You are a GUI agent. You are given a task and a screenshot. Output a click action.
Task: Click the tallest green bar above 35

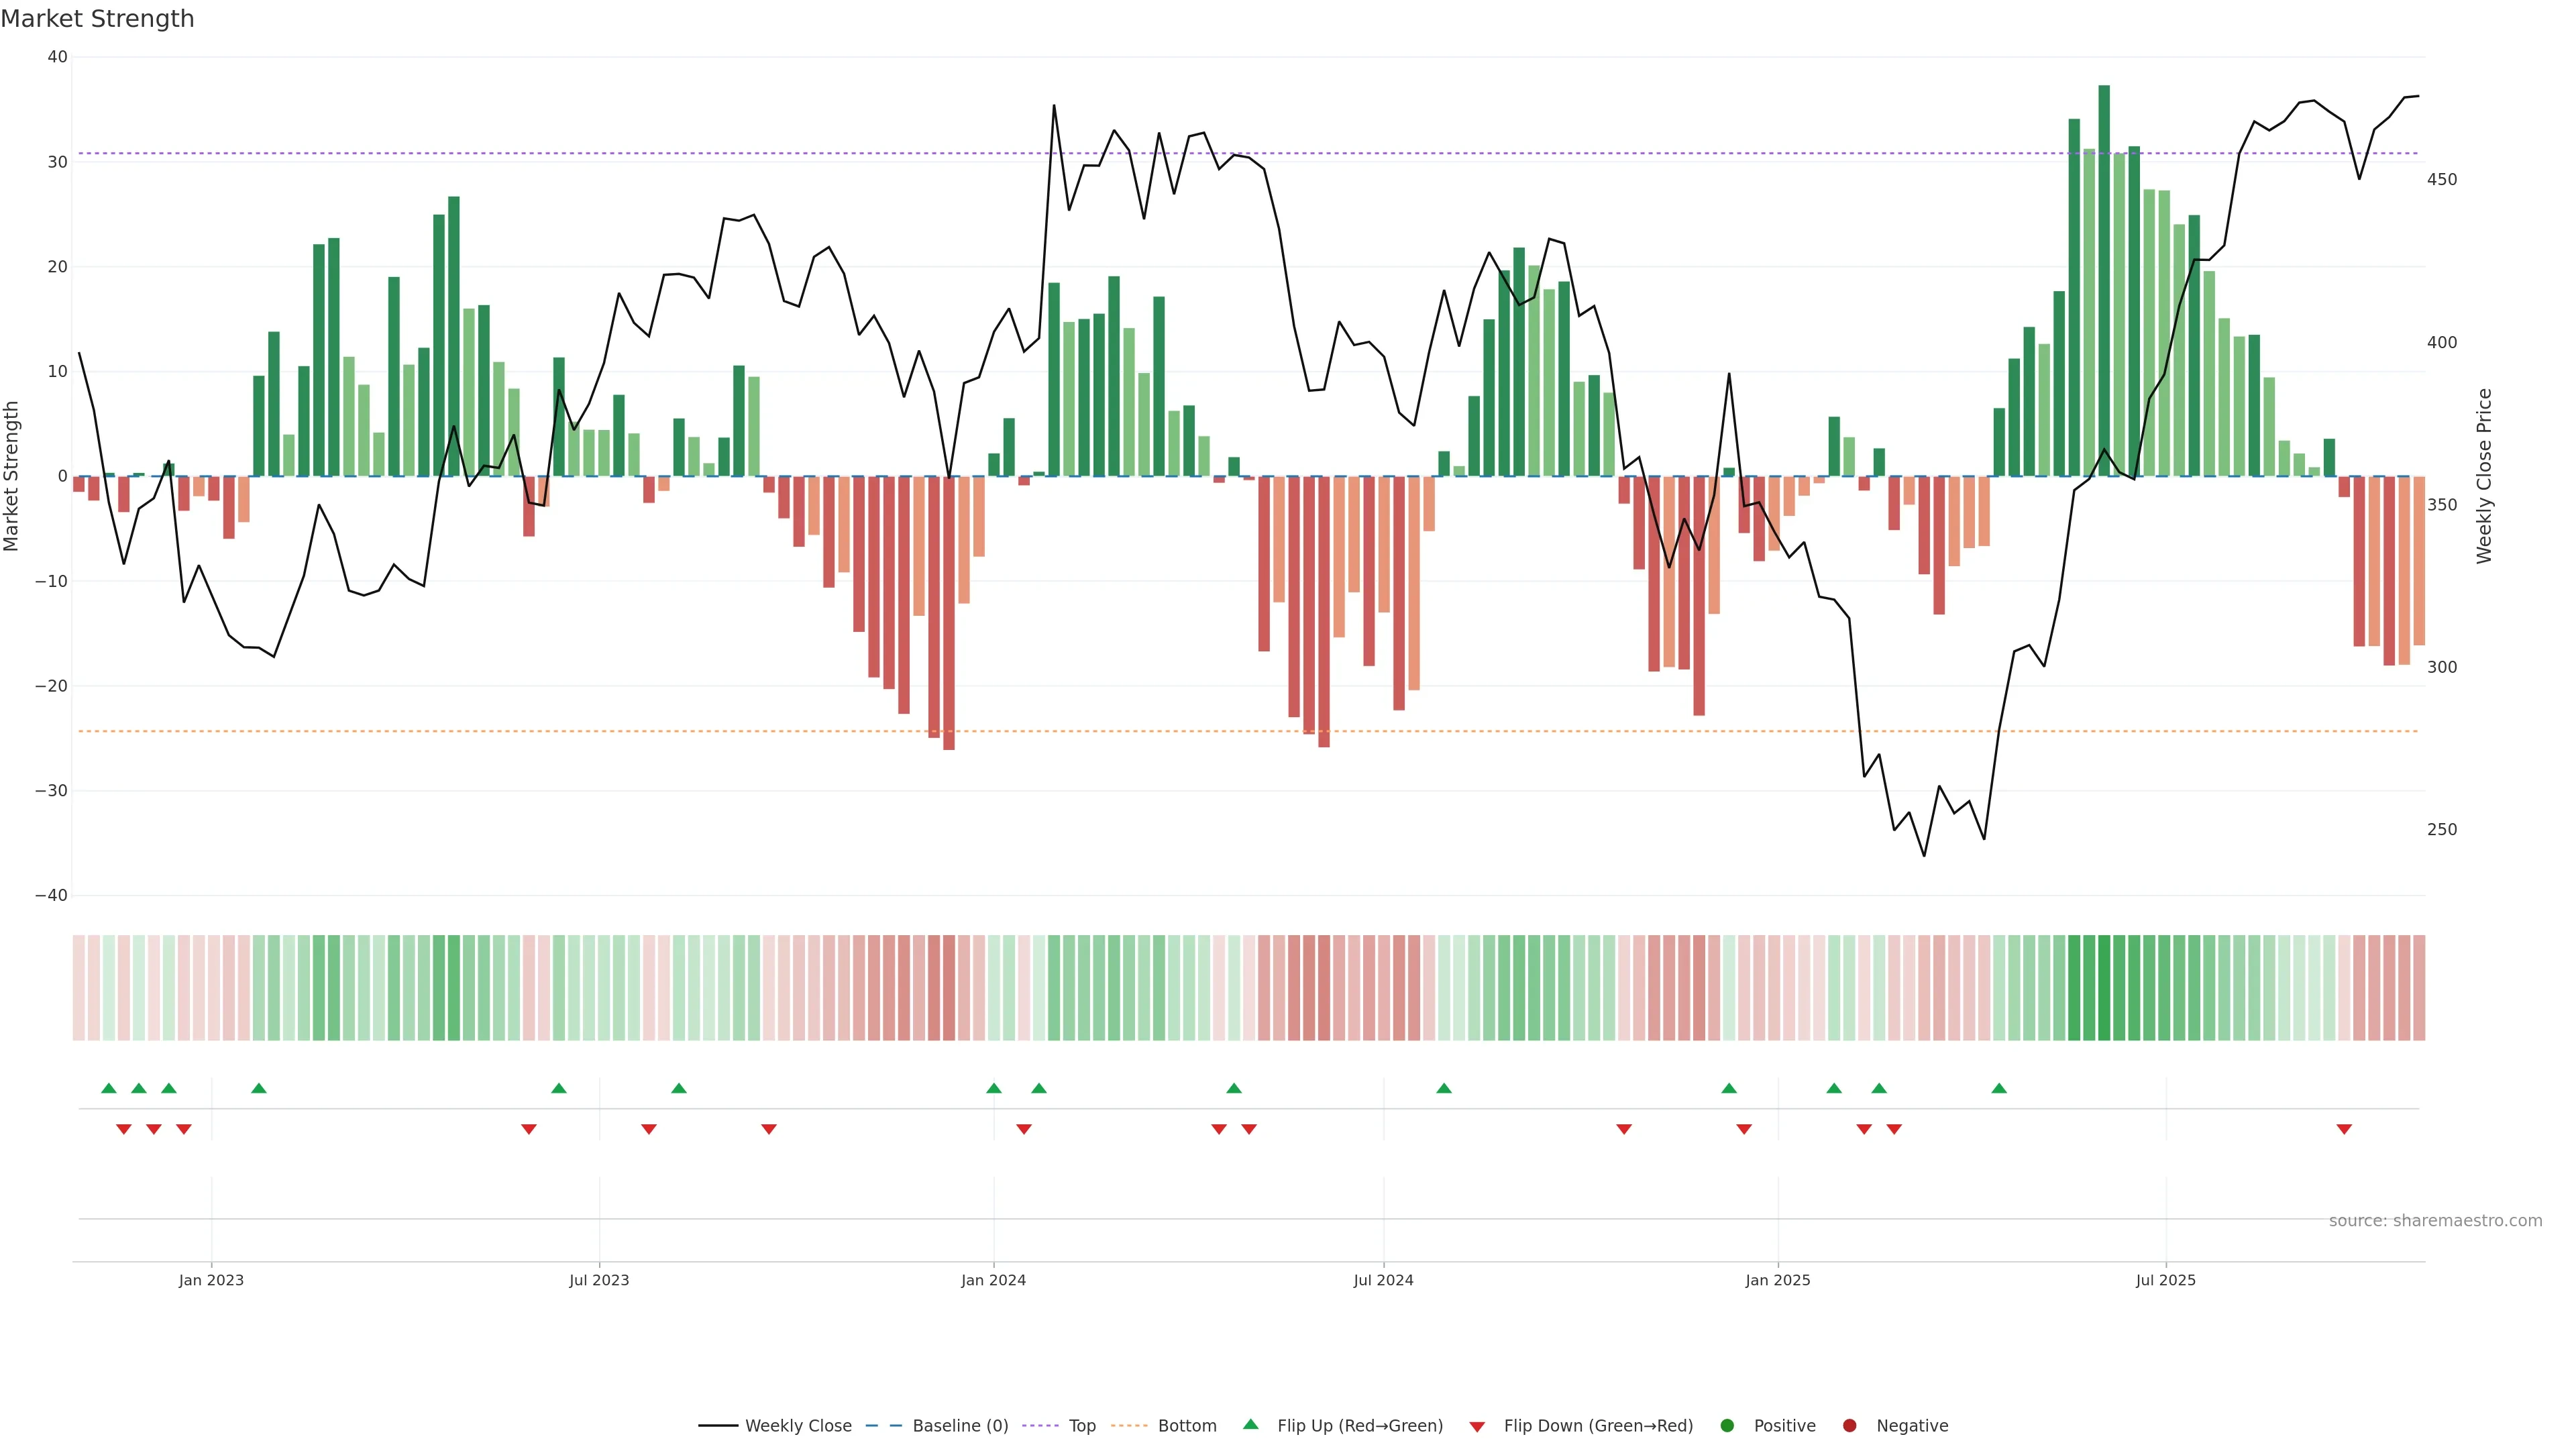coord(2104,280)
